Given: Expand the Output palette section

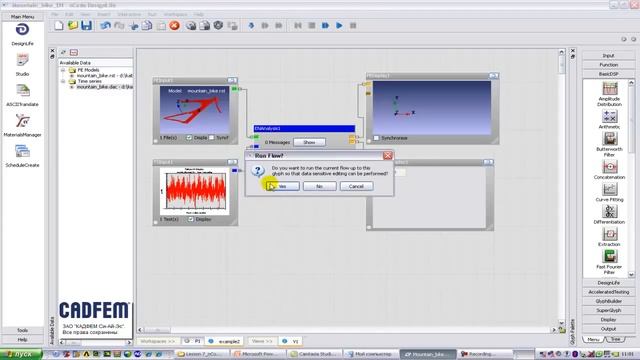Looking at the screenshot, I should pyautogui.click(x=609, y=329).
